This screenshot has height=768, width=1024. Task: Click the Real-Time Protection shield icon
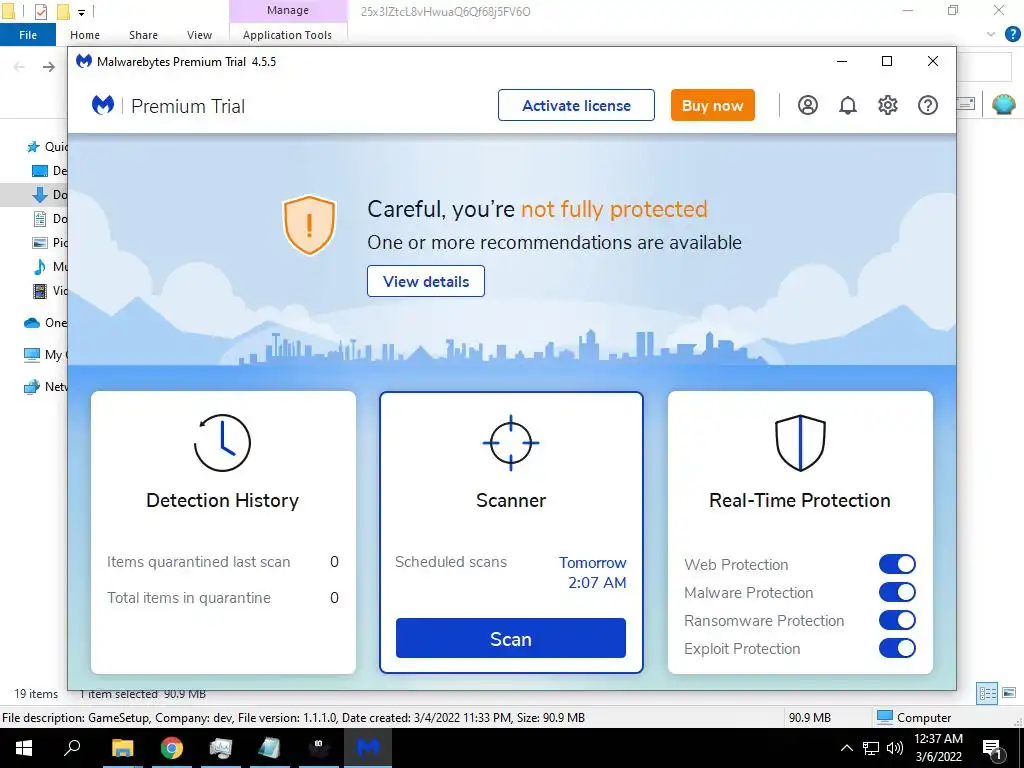pyautogui.click(x=800, y=443)
